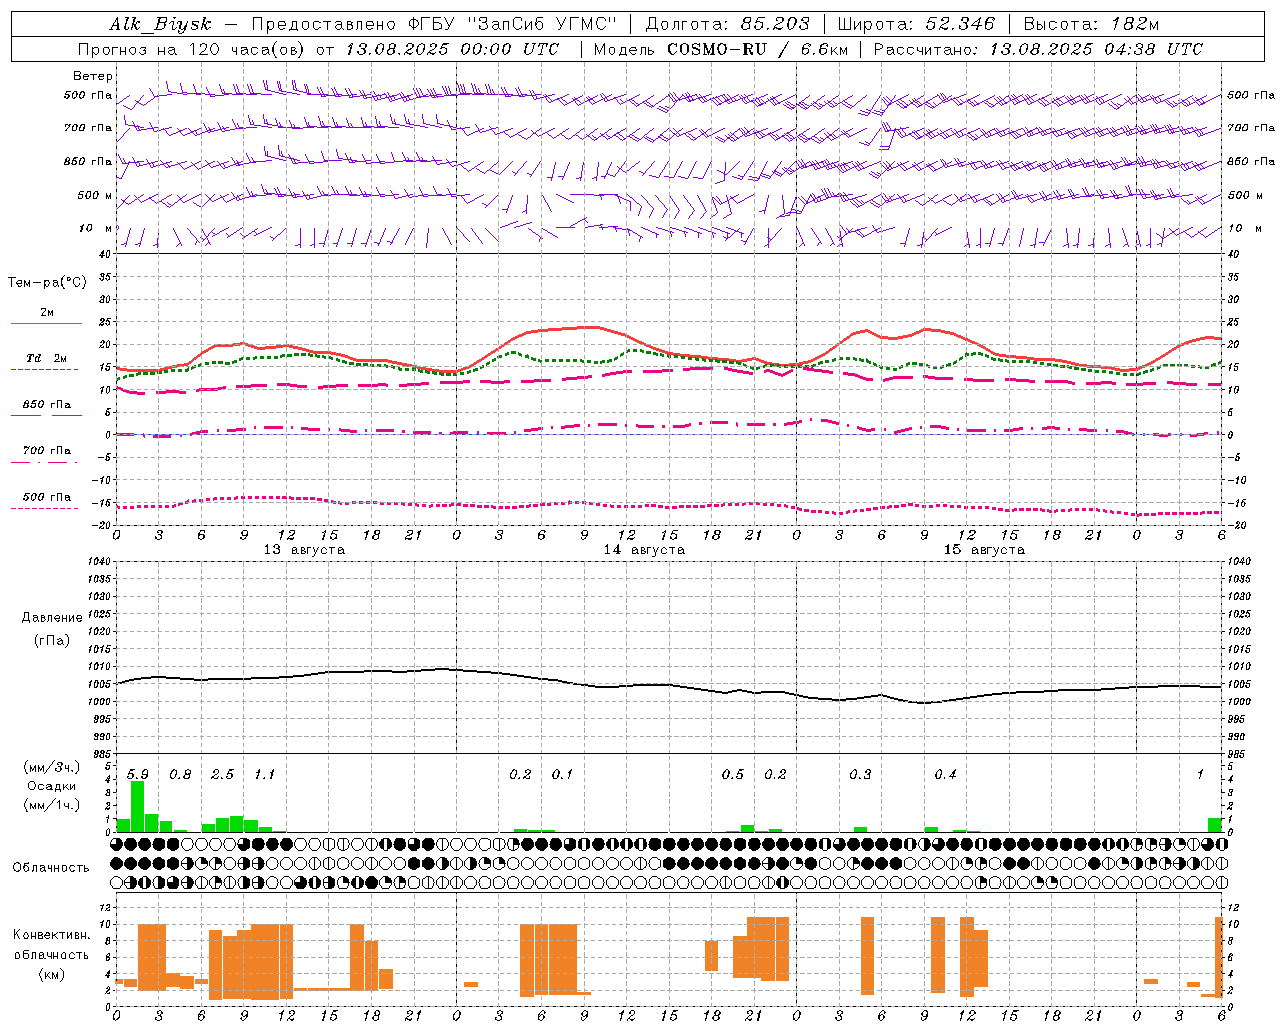Click the Тем-ра(°C) temperature axis label
1280x1024 pixels.
[x=47, y=283]
